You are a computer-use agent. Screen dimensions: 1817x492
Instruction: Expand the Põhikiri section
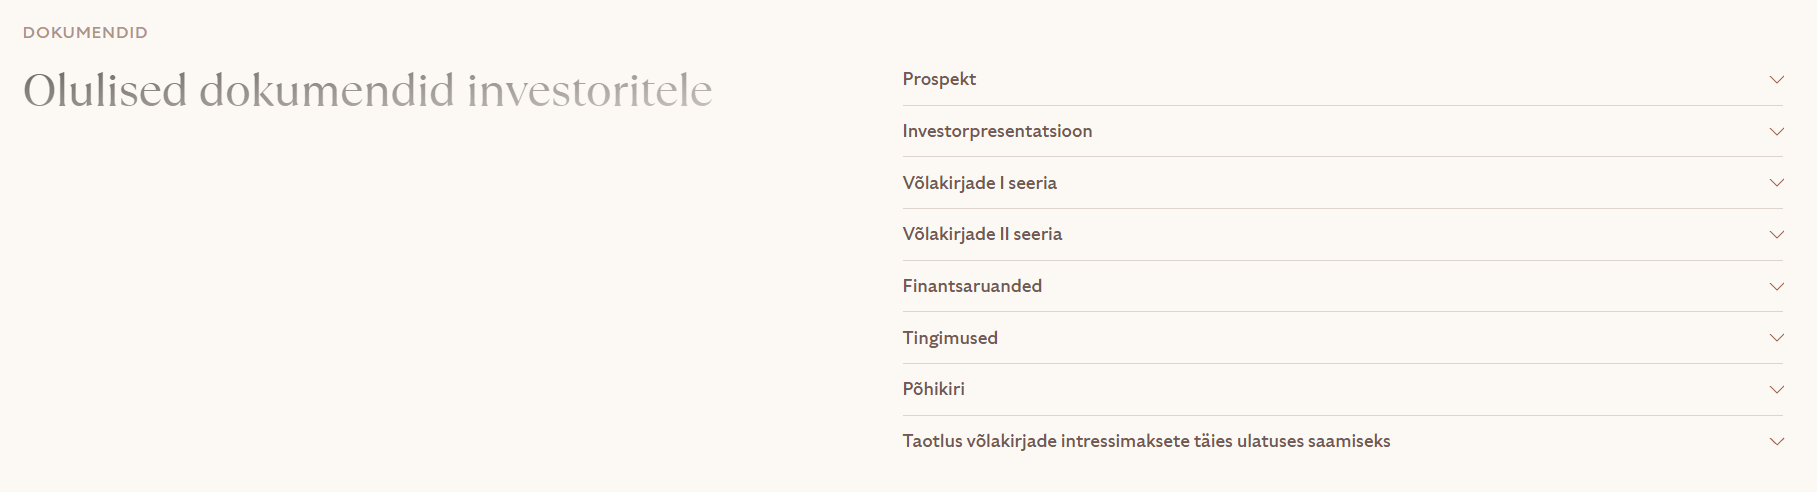pos(1342,389)
